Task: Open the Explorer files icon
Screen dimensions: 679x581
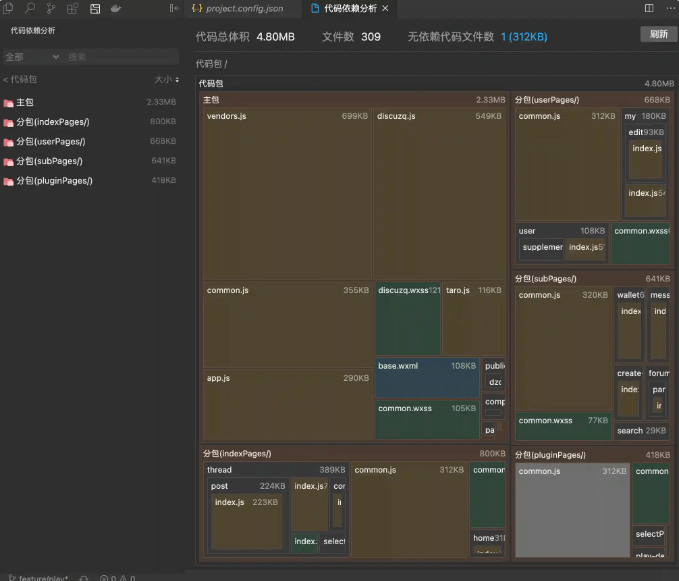Action: tap(9, 8)
